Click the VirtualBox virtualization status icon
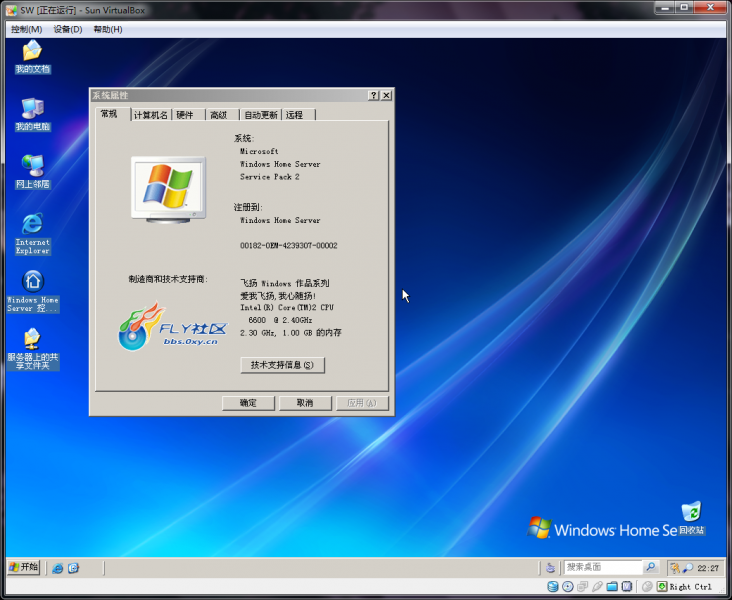This screenshot has height=600, width=732. coord(627,586)
